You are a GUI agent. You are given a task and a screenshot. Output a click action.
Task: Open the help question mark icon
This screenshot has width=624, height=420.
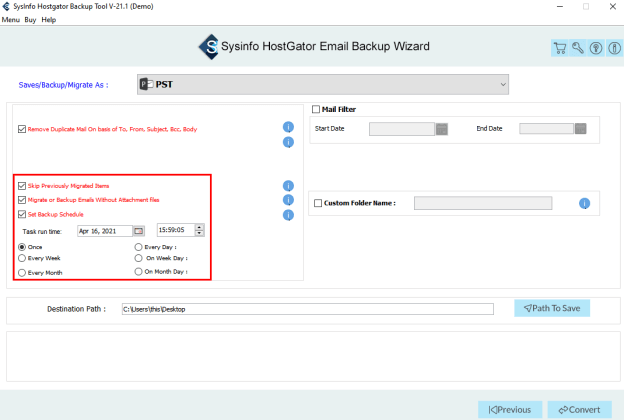pyautogui.click(x=596, y=48)
